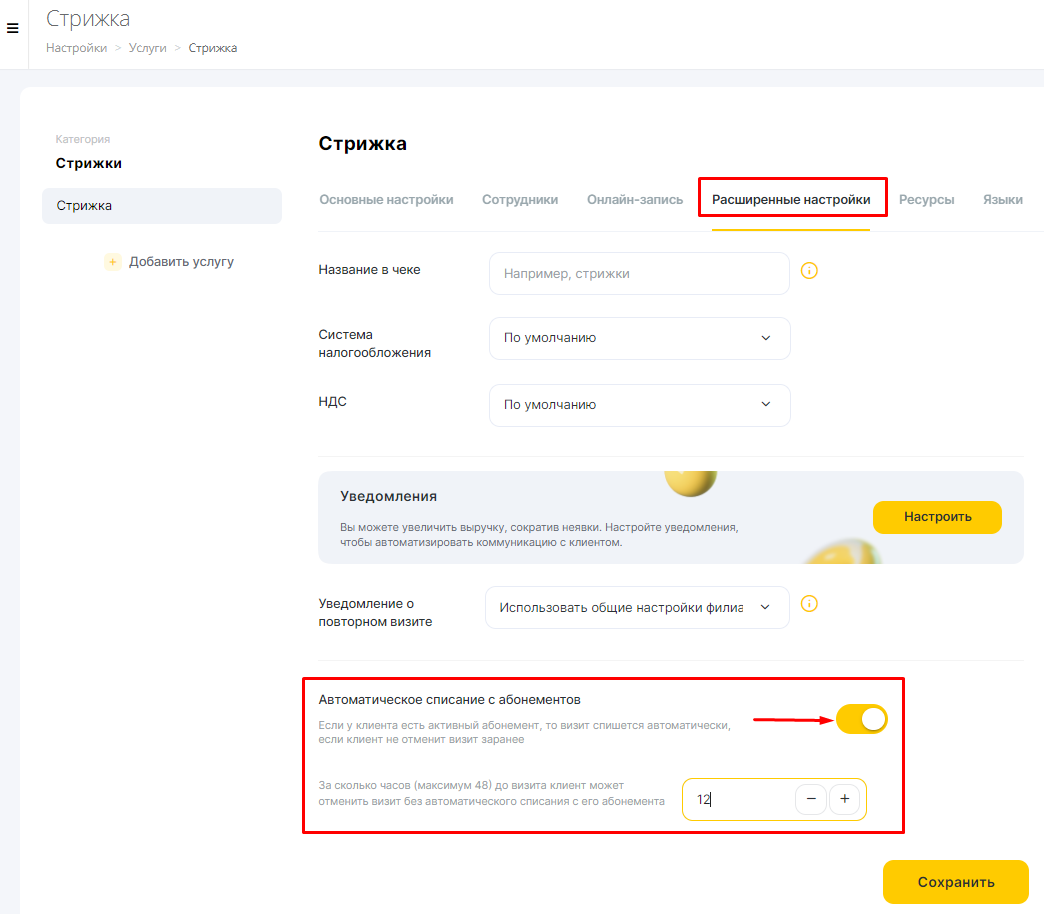Increase hours with plus button
Screen dimensions: 1044x914
tap(844, 799)
